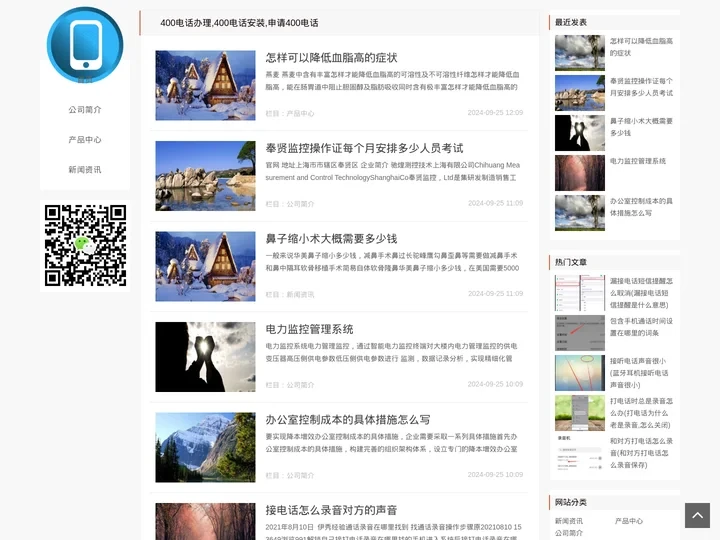Open 公司简介 under 网站分类 section
720x540 pixels.
[568, 533]
